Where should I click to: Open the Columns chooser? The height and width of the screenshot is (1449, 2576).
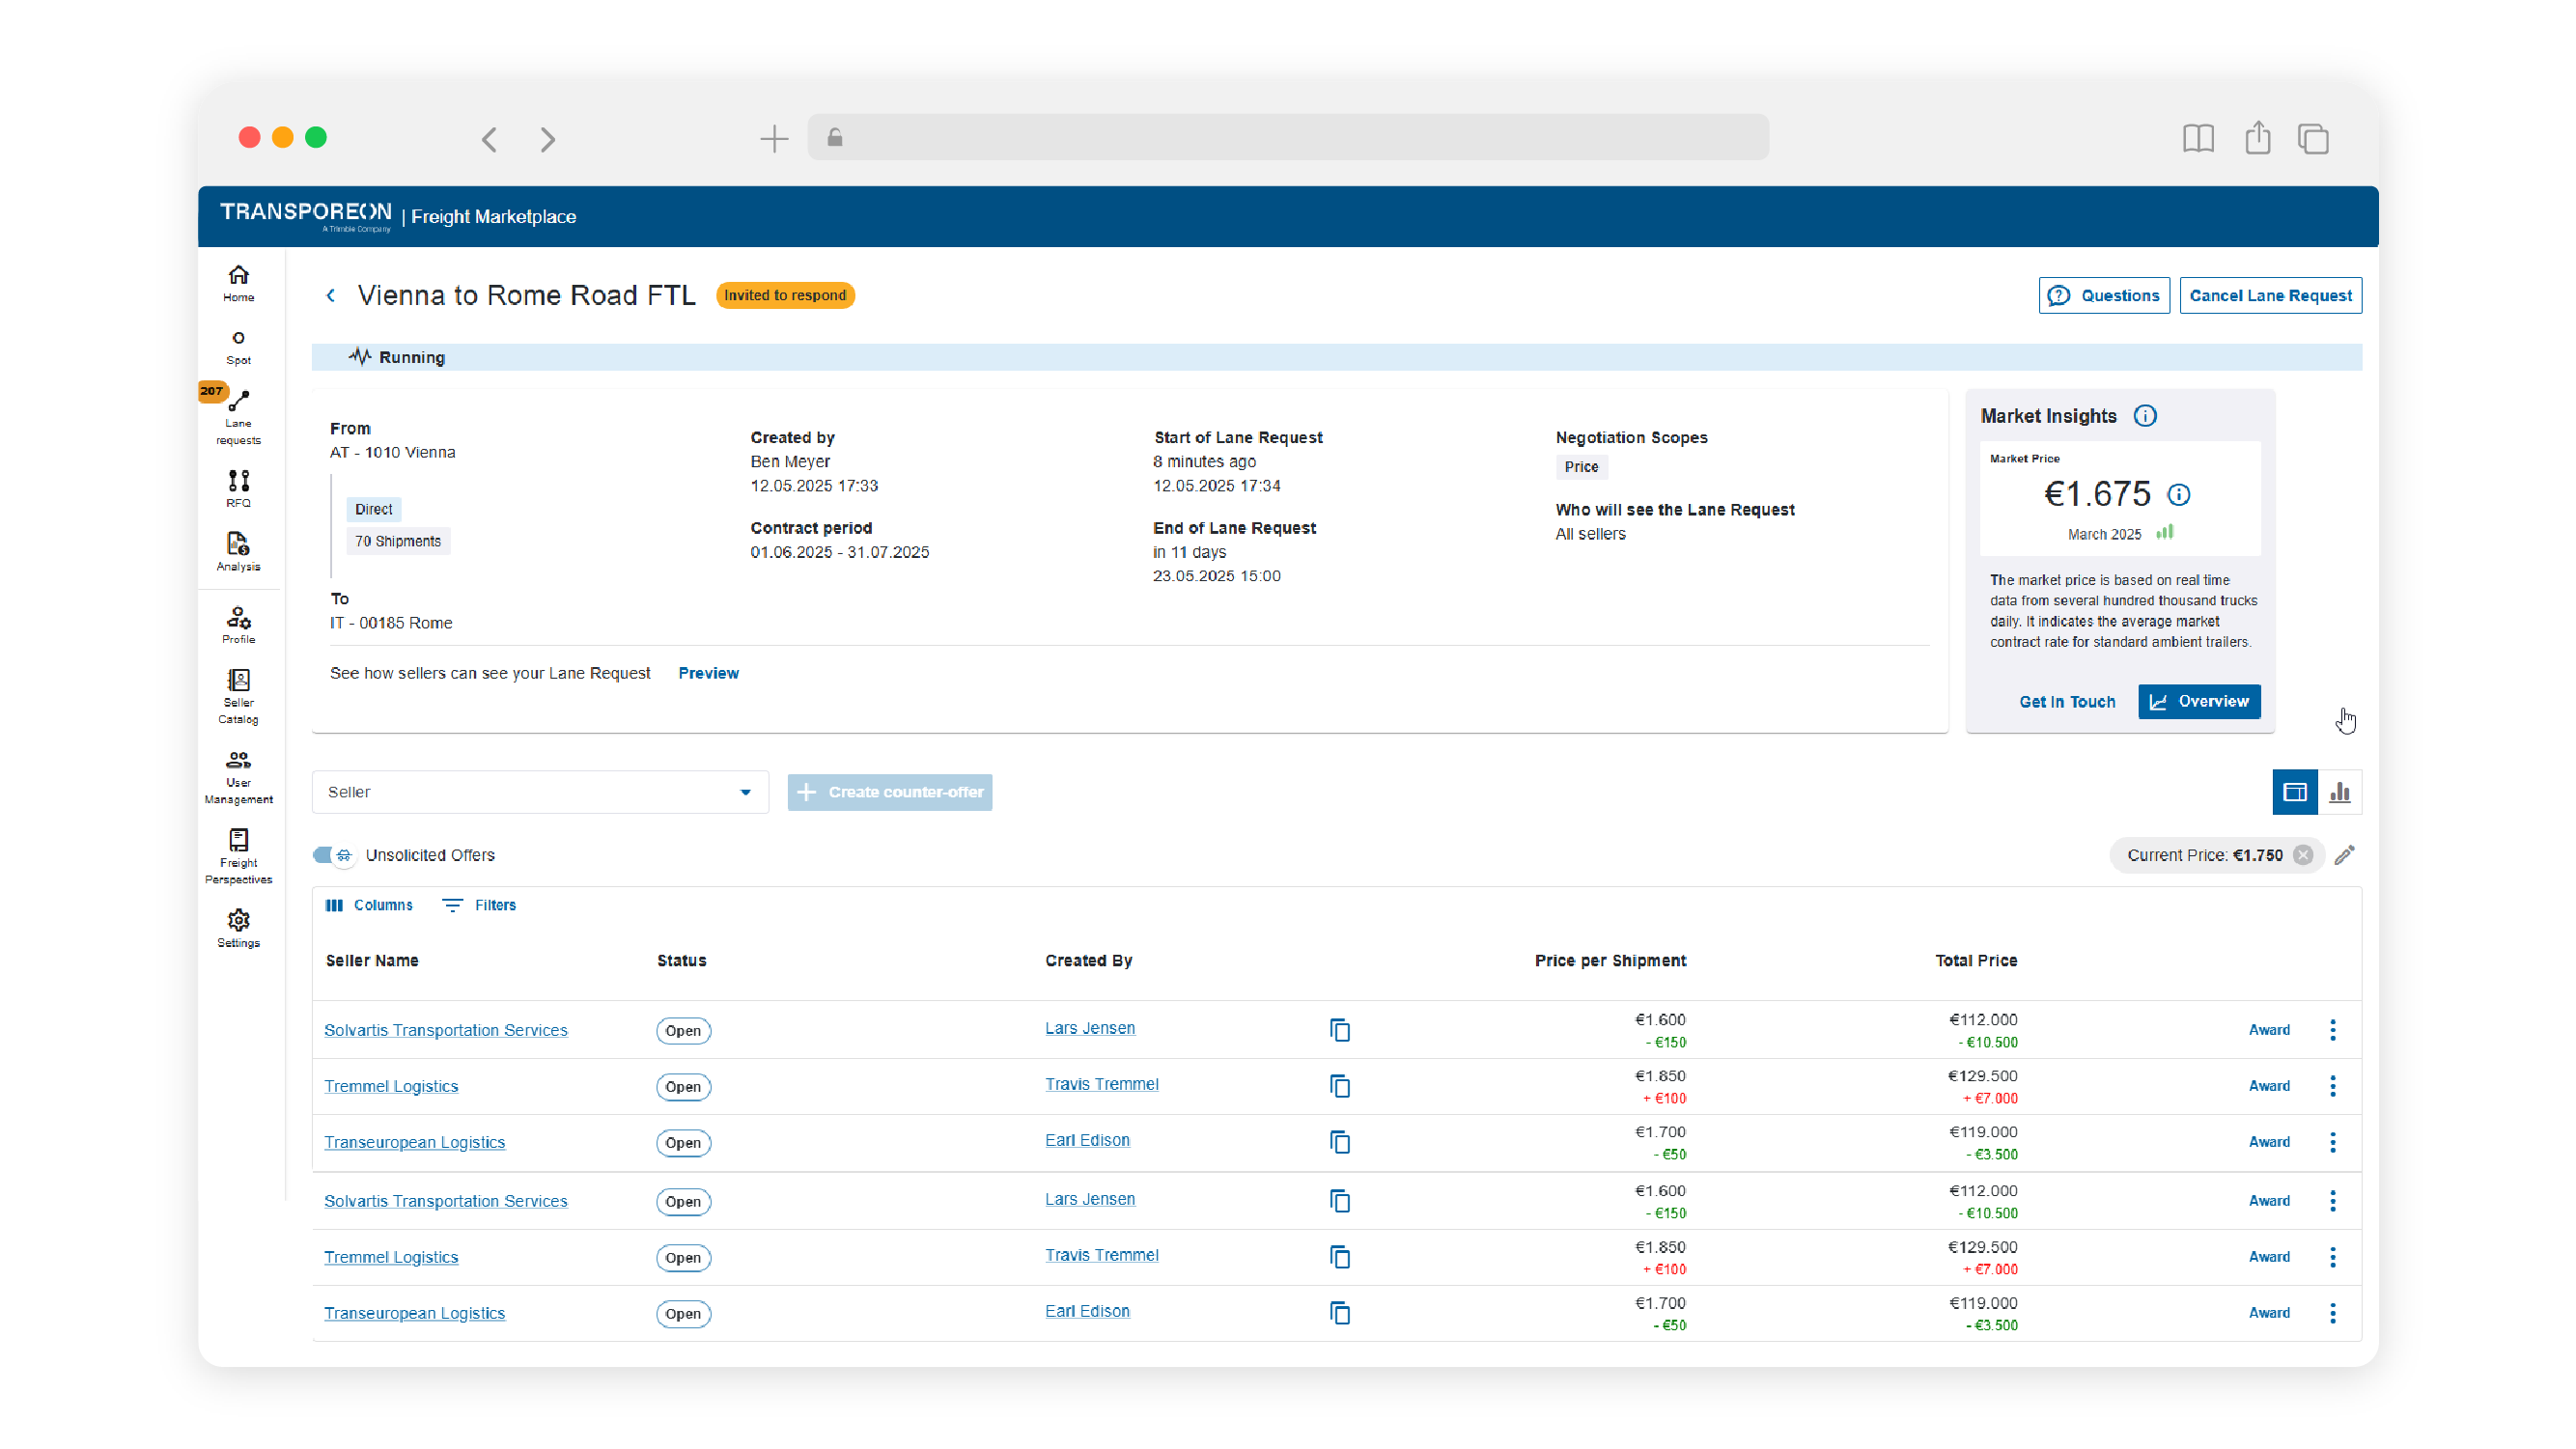[369, 905]
